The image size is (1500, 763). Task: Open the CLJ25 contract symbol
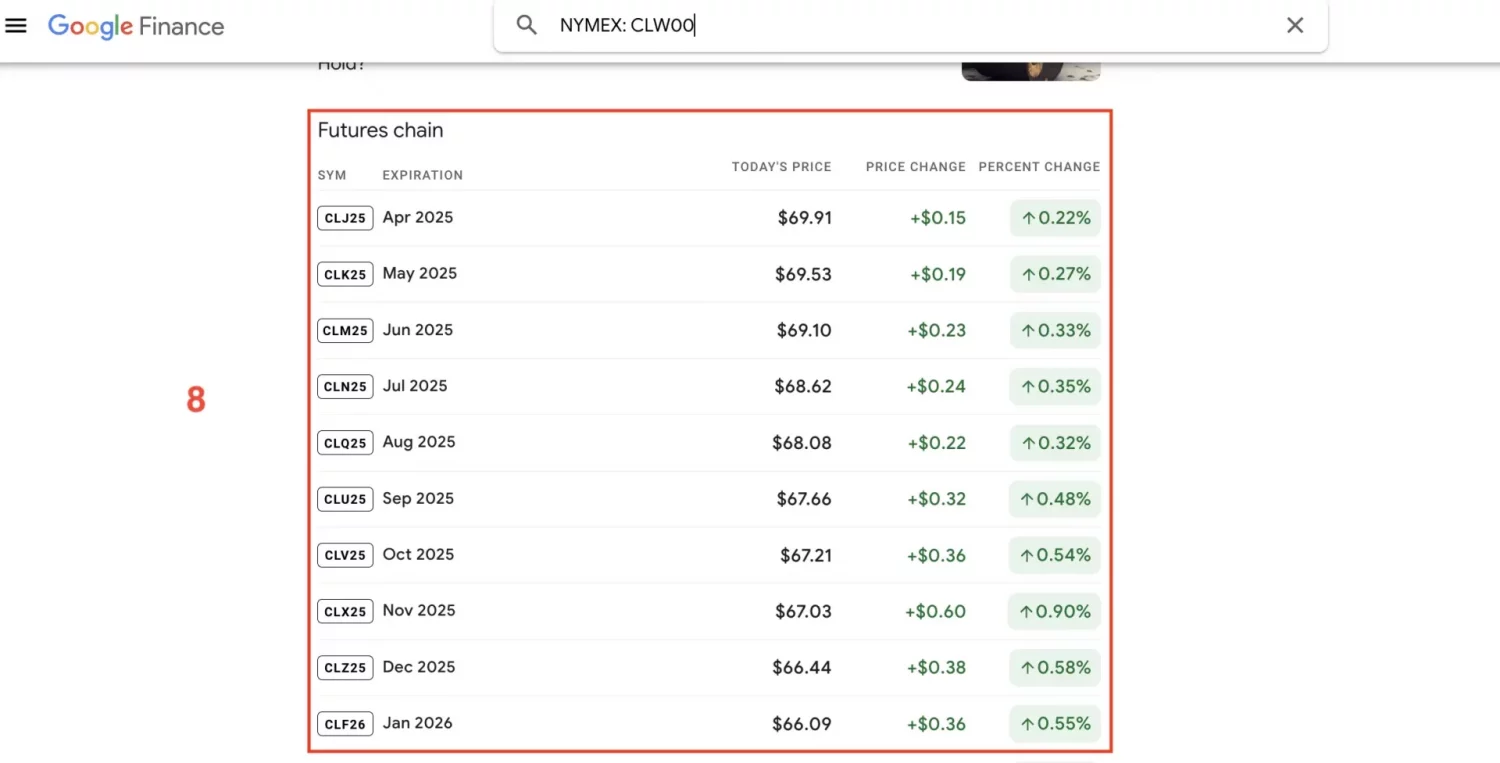coord(345,218)
